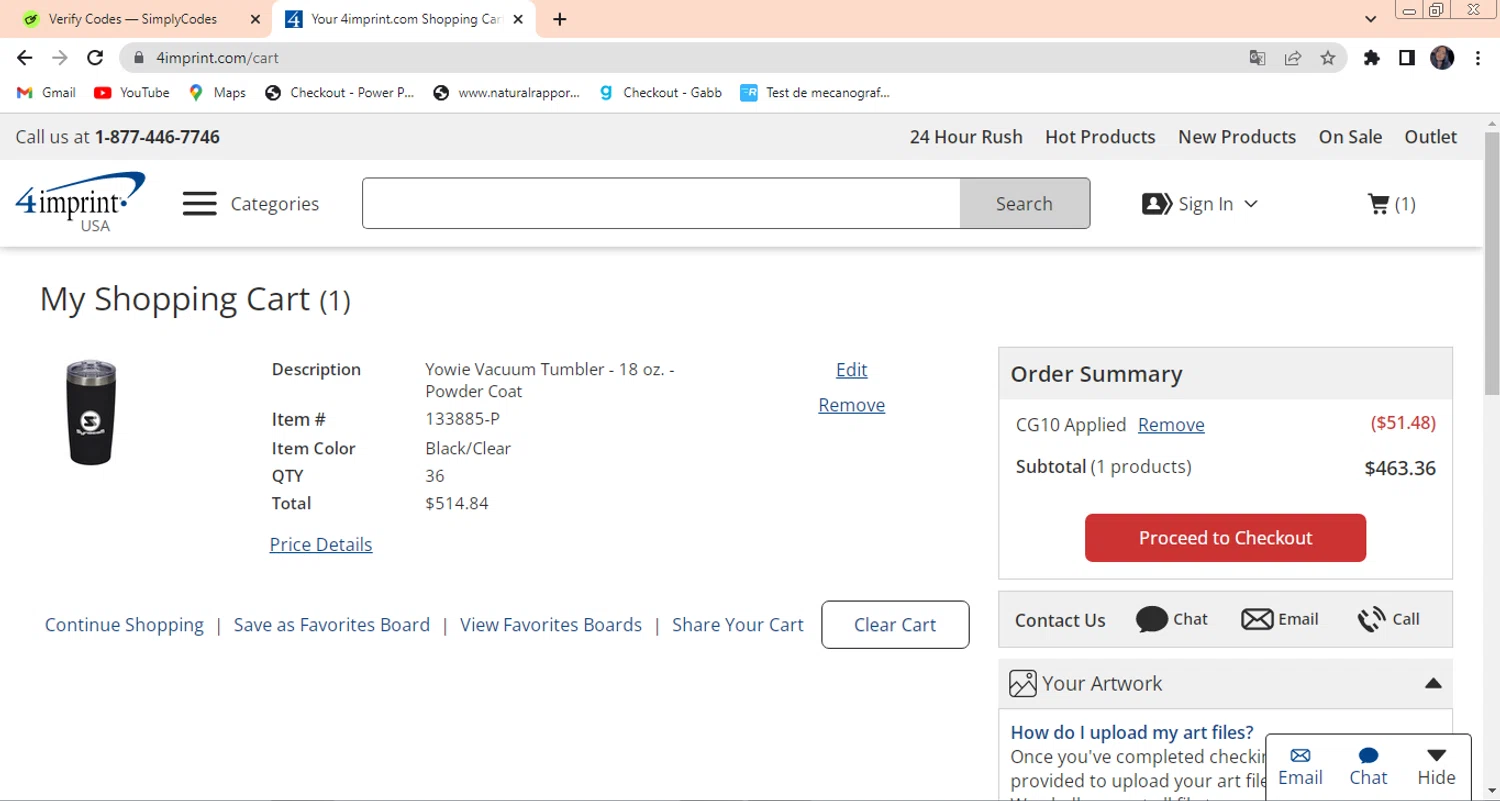Click the Your Artwork picture icon
This screenshot has height=801, width=1500.
1023,684
